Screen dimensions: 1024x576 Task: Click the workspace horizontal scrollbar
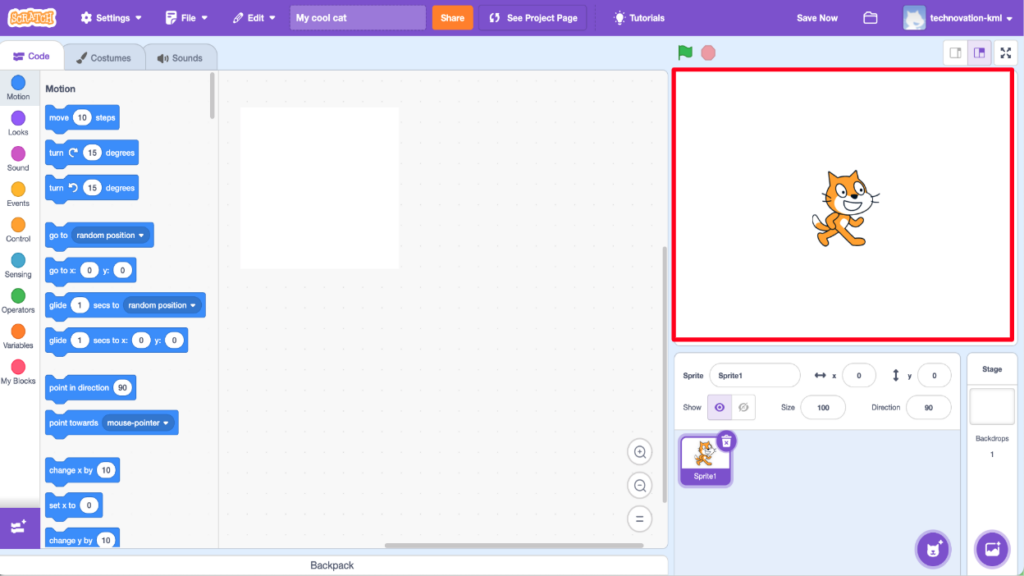(514, 545)
